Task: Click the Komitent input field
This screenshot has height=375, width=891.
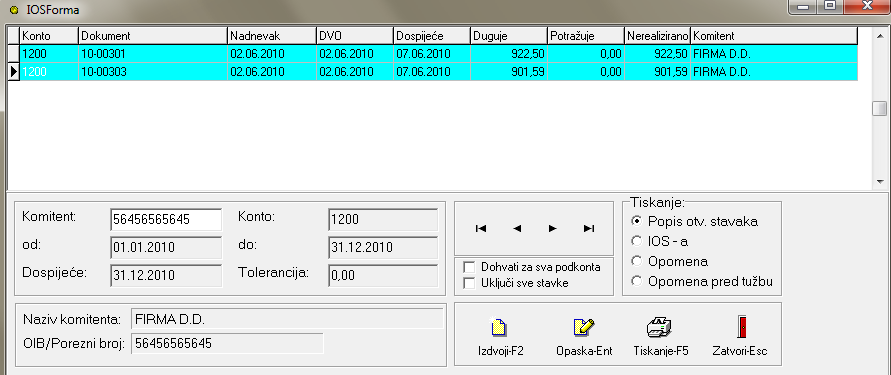Action: tap(166, 219)
